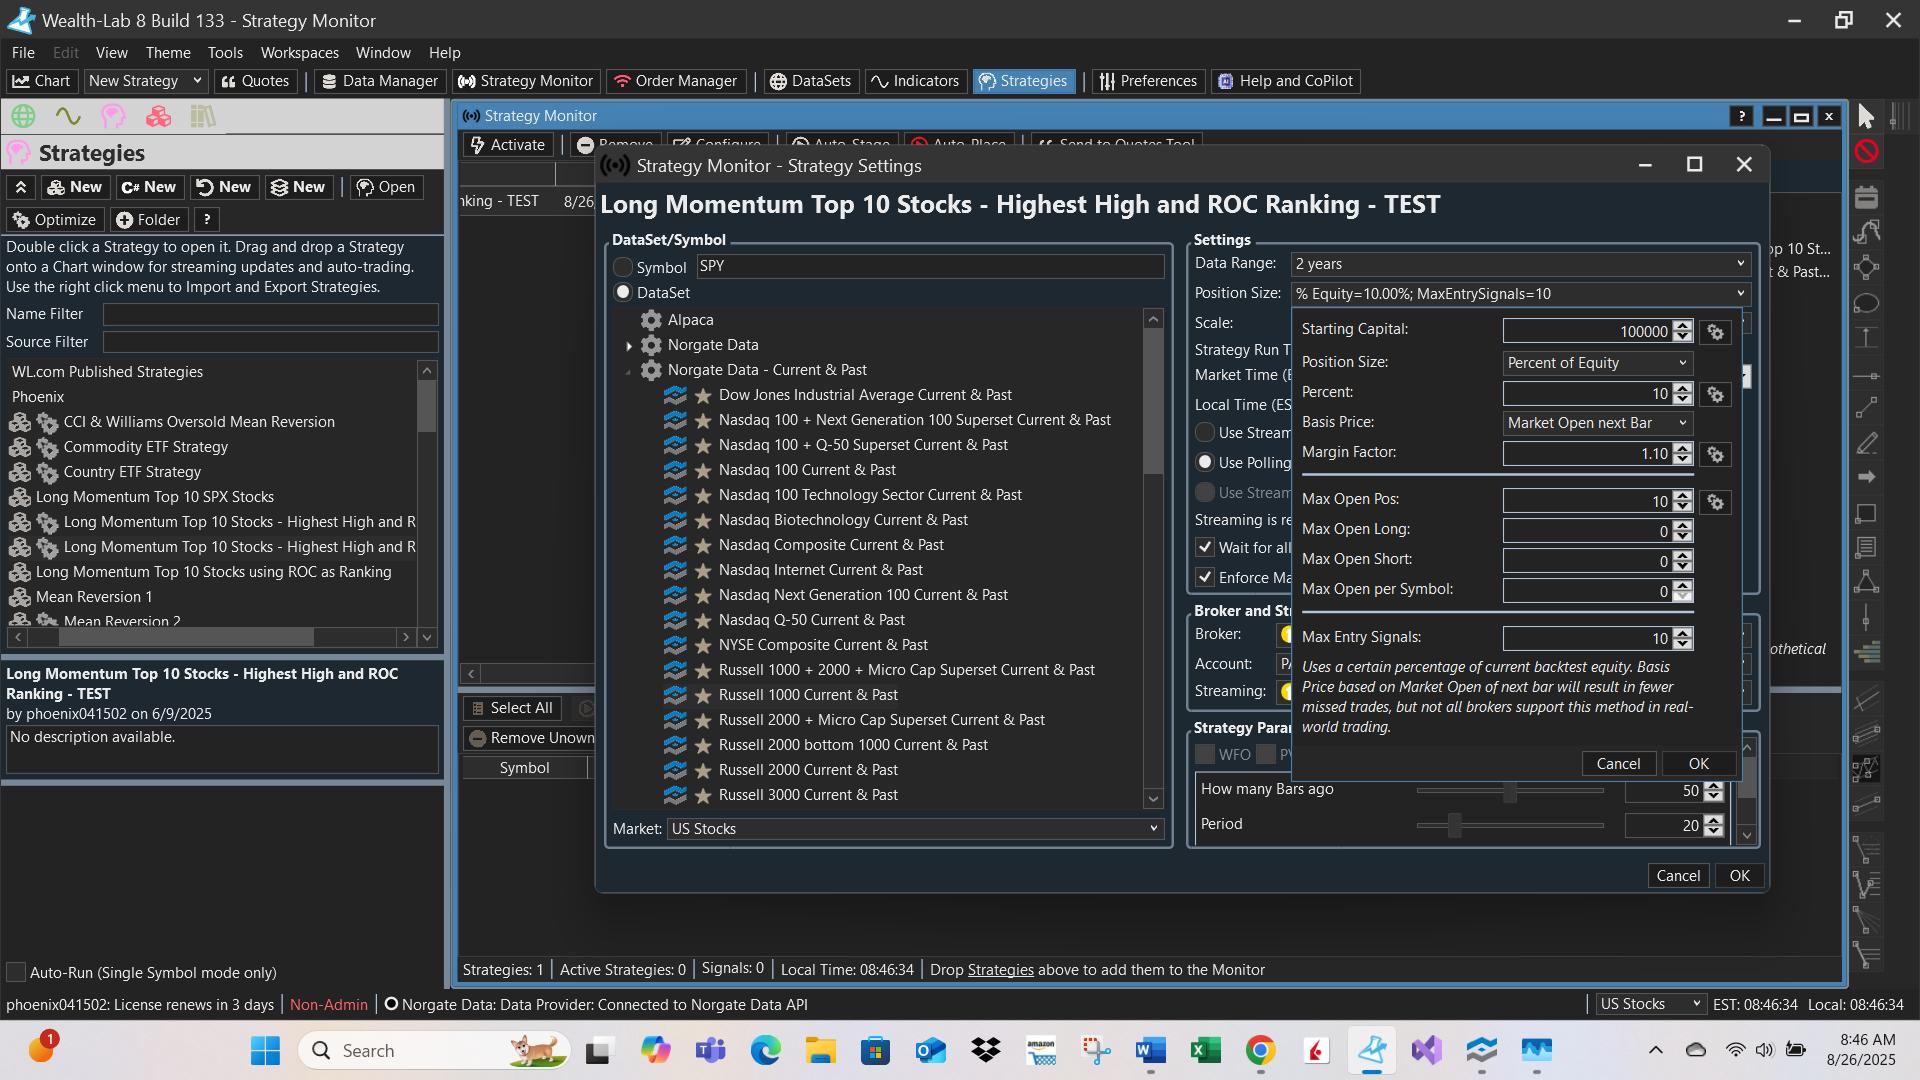Screen dimensions: 1920x1080
Task: Click Cancel in position size popup
Action: (1618, 764)
